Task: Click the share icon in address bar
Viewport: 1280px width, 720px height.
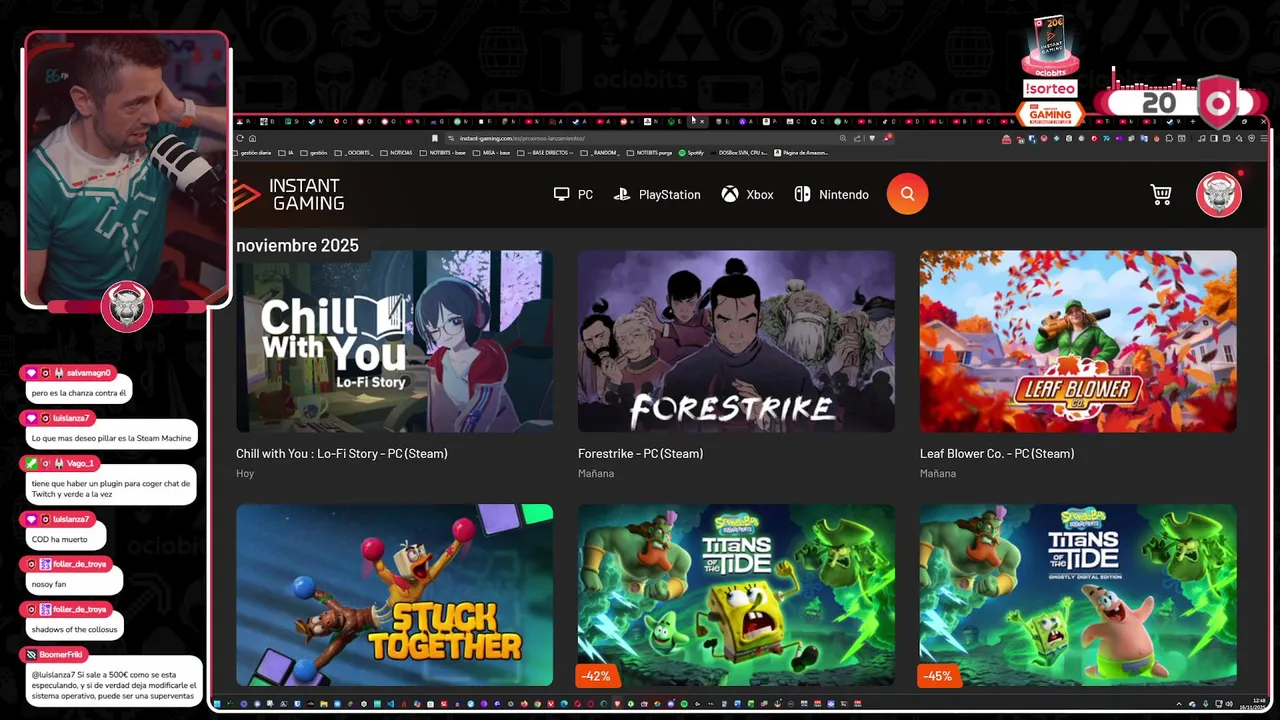Action: tap(858, 138)
